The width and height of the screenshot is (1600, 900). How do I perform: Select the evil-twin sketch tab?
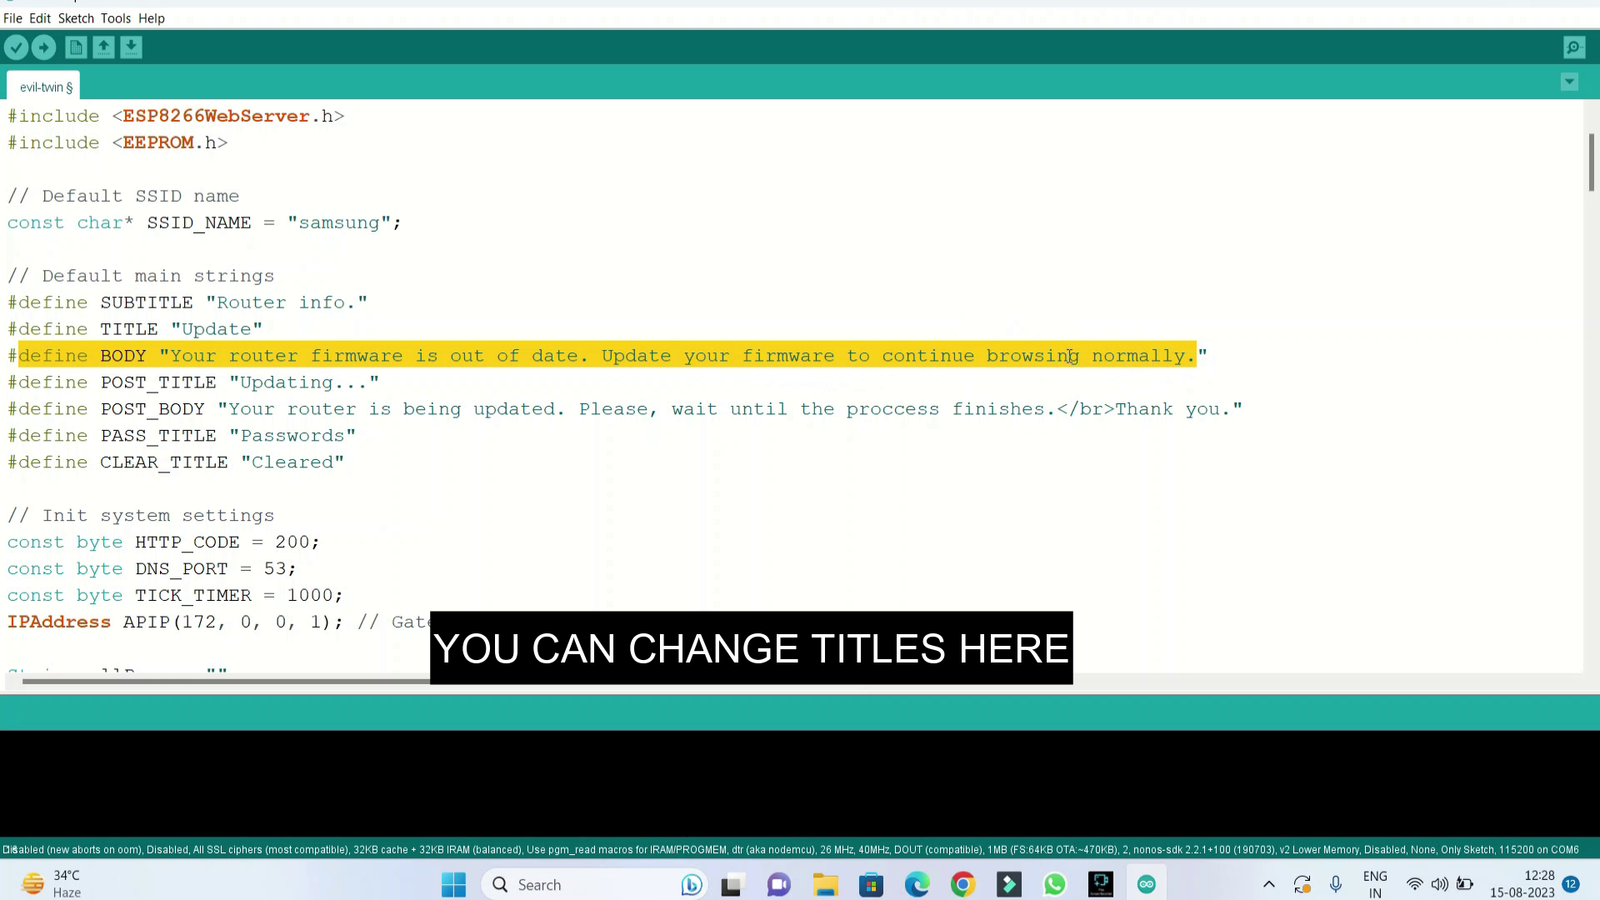coord(45,87)
